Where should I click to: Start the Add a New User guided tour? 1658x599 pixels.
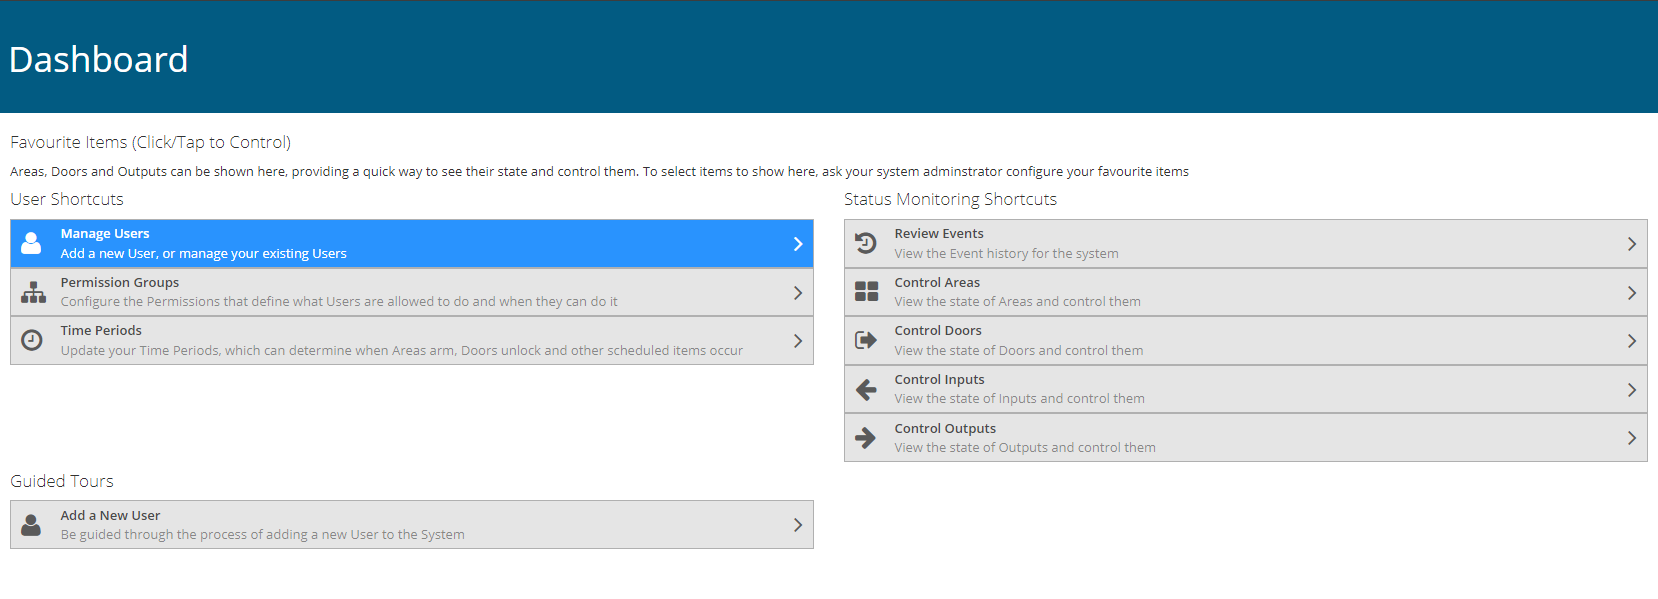click(x=110, y=516)
